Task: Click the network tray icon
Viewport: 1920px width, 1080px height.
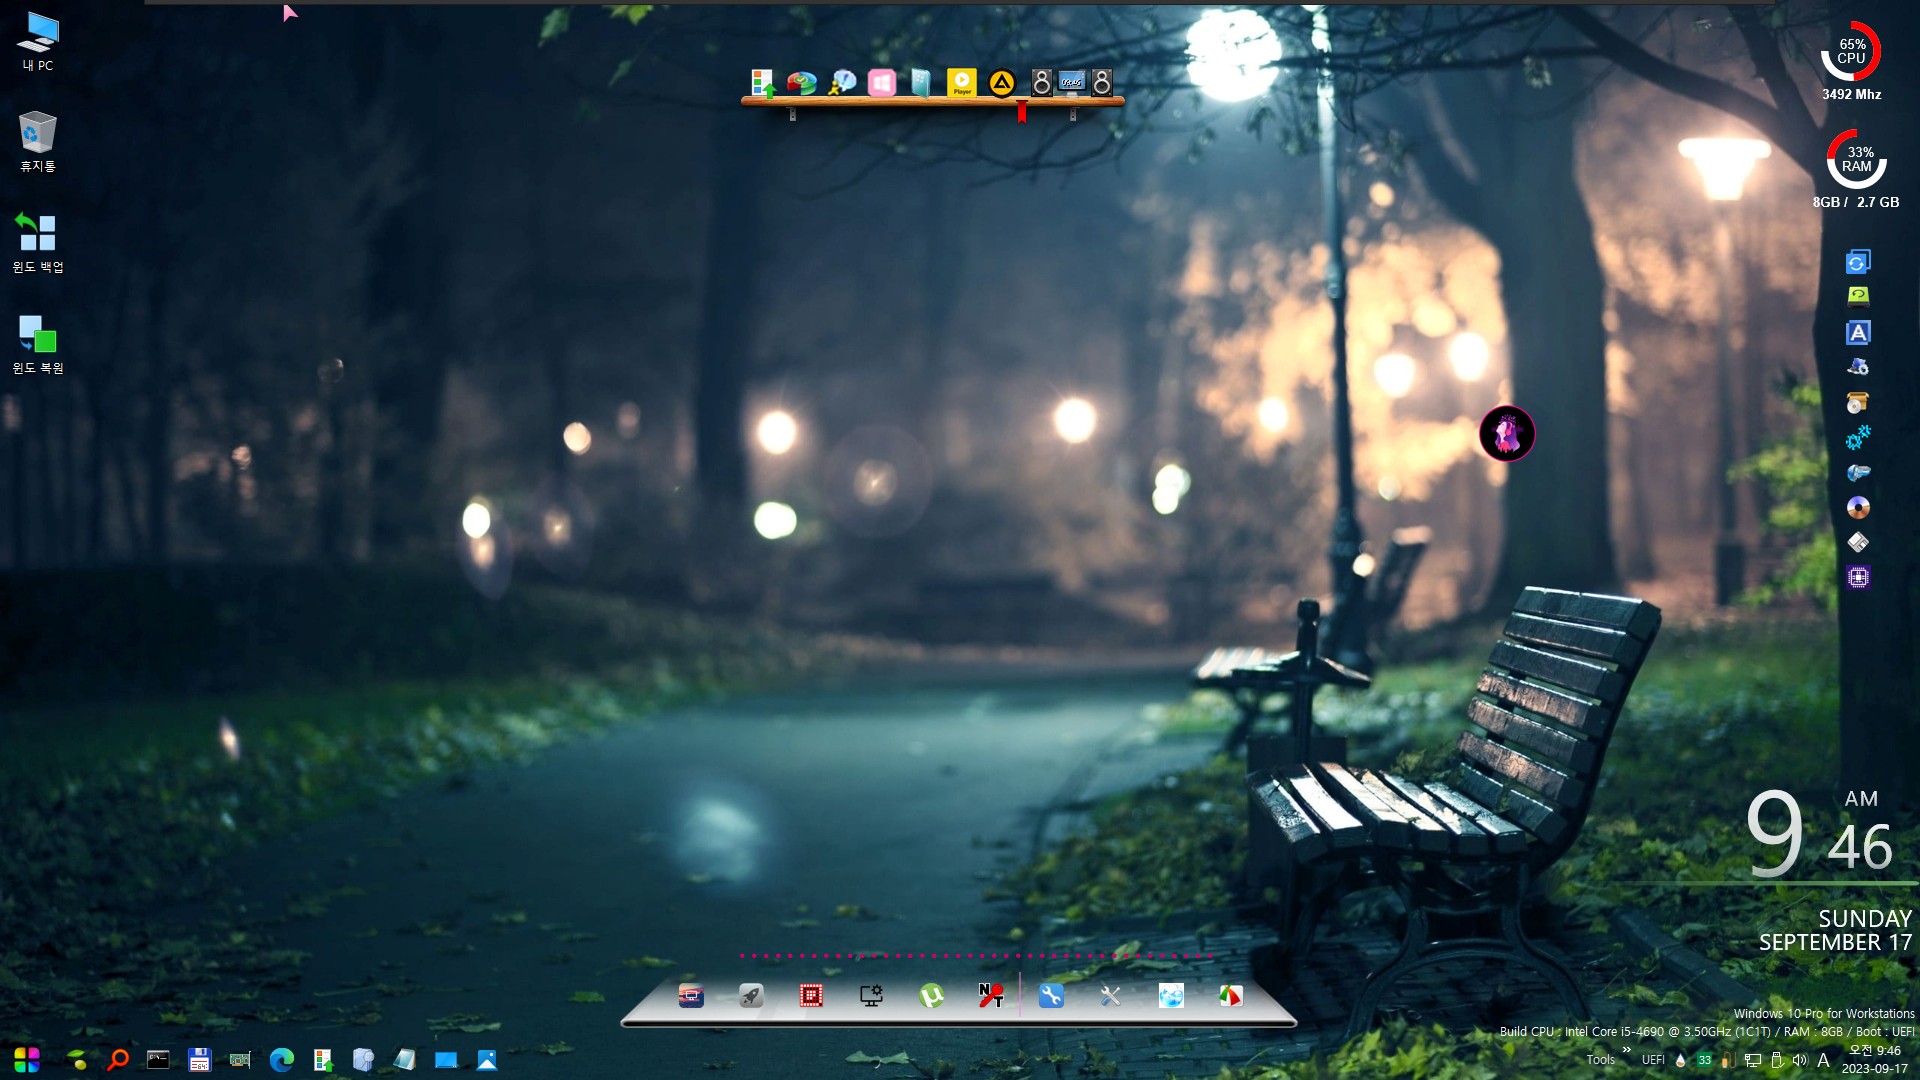Action: (1753, 1060)
